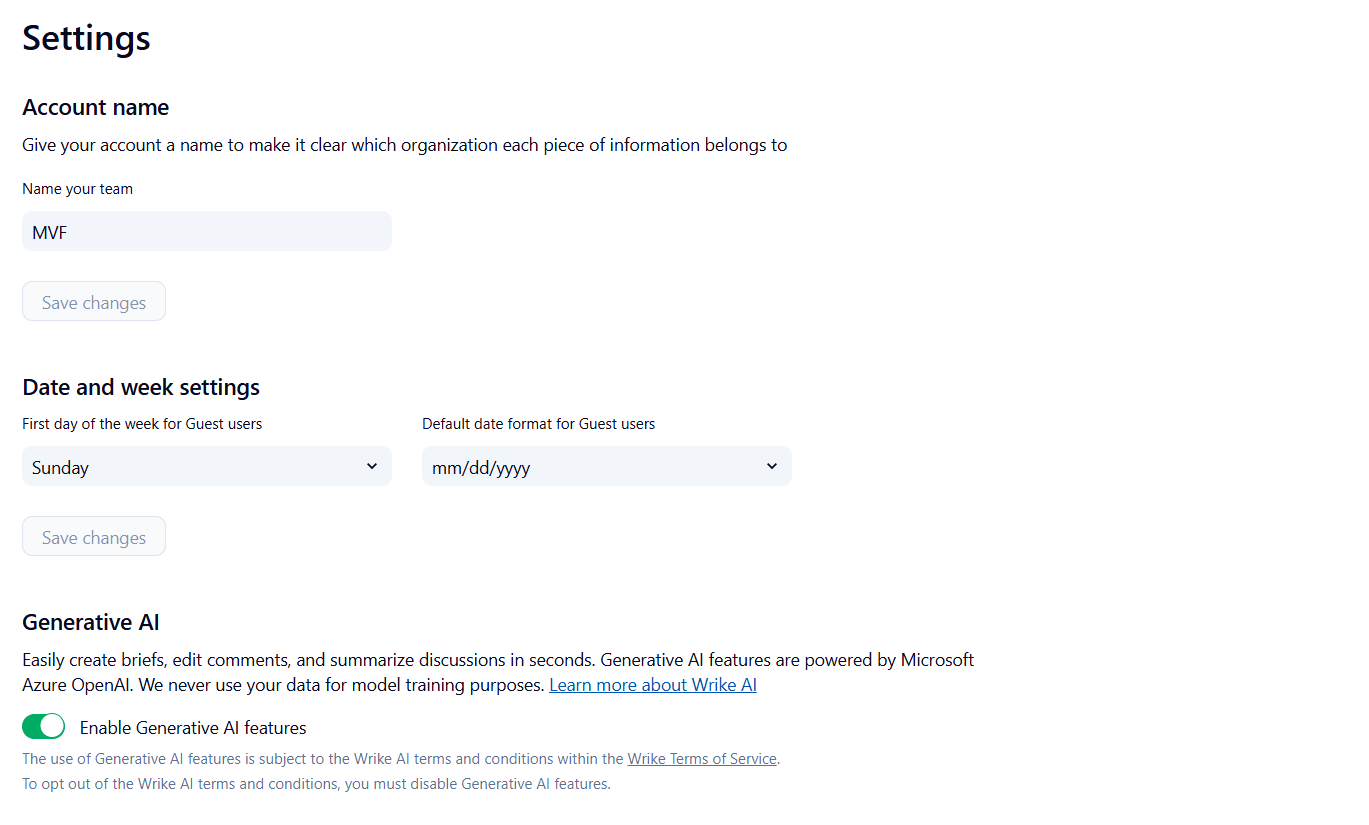The height and width of the screenshot is (825, 1369).
Task: Click the first day of week selector for Guests
Action: (x=206, y=466)
